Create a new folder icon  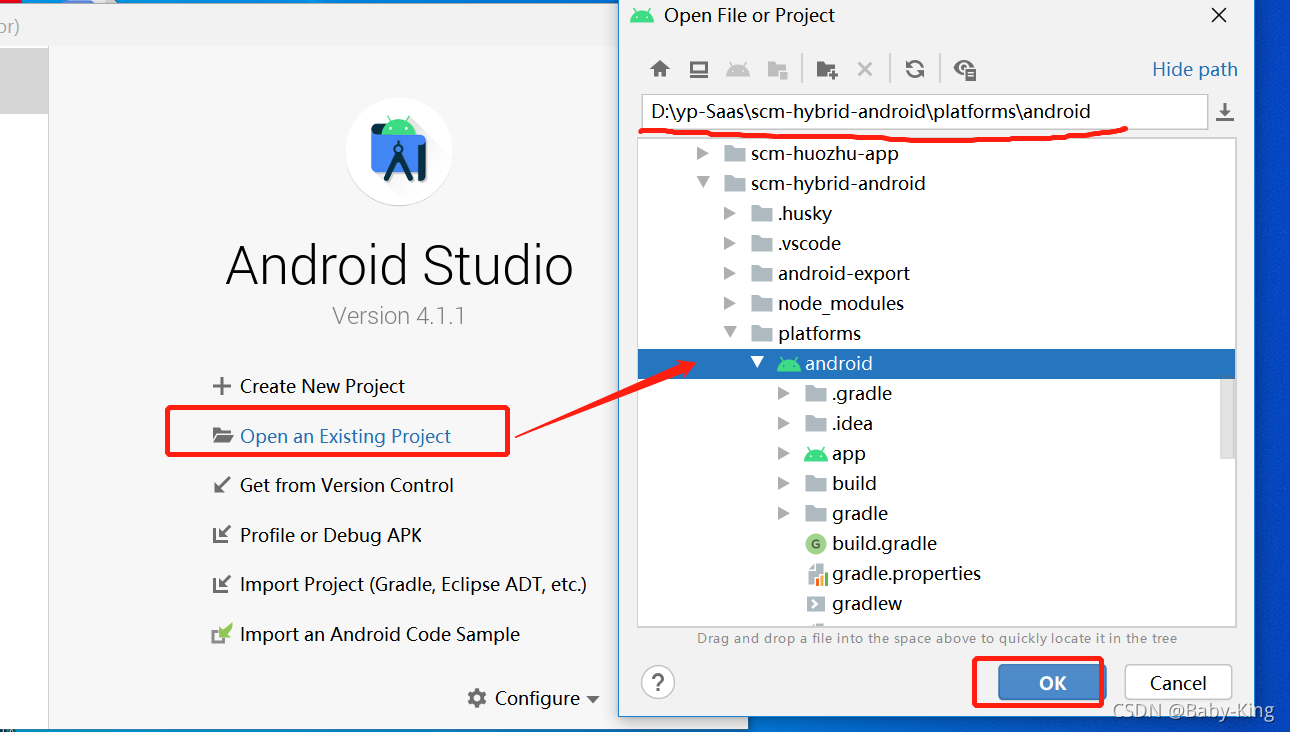[x=826, y=69]
